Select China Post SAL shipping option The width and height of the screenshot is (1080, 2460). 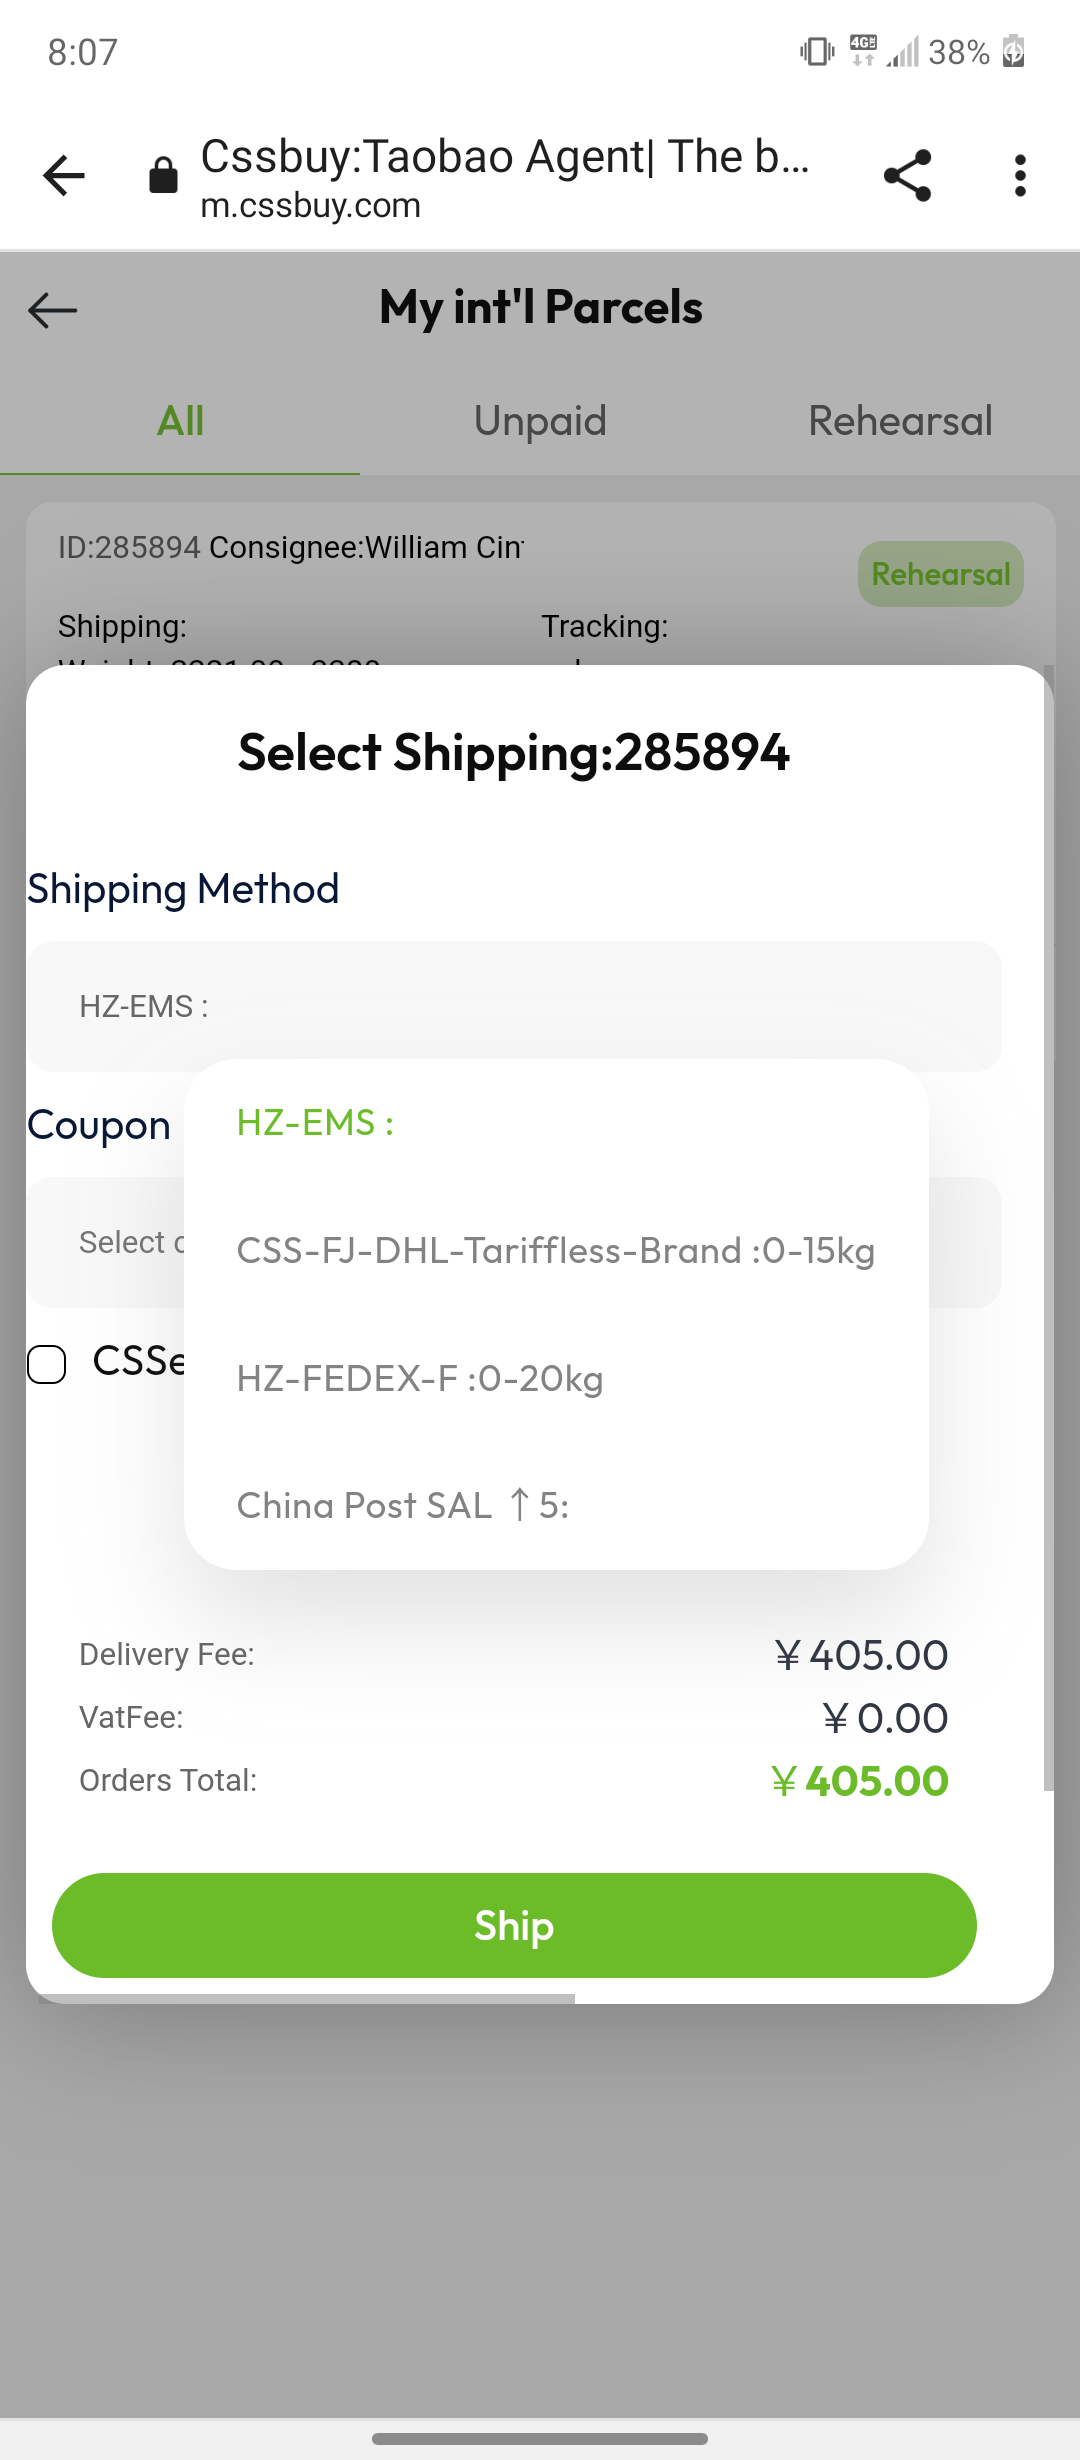[x=401, y=1505]
